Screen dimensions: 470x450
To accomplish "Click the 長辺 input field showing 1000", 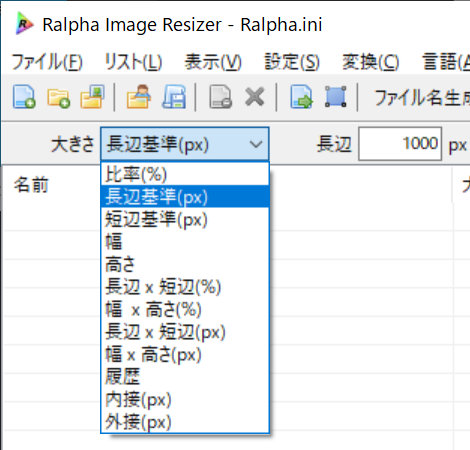I will (x=400, y=144).
